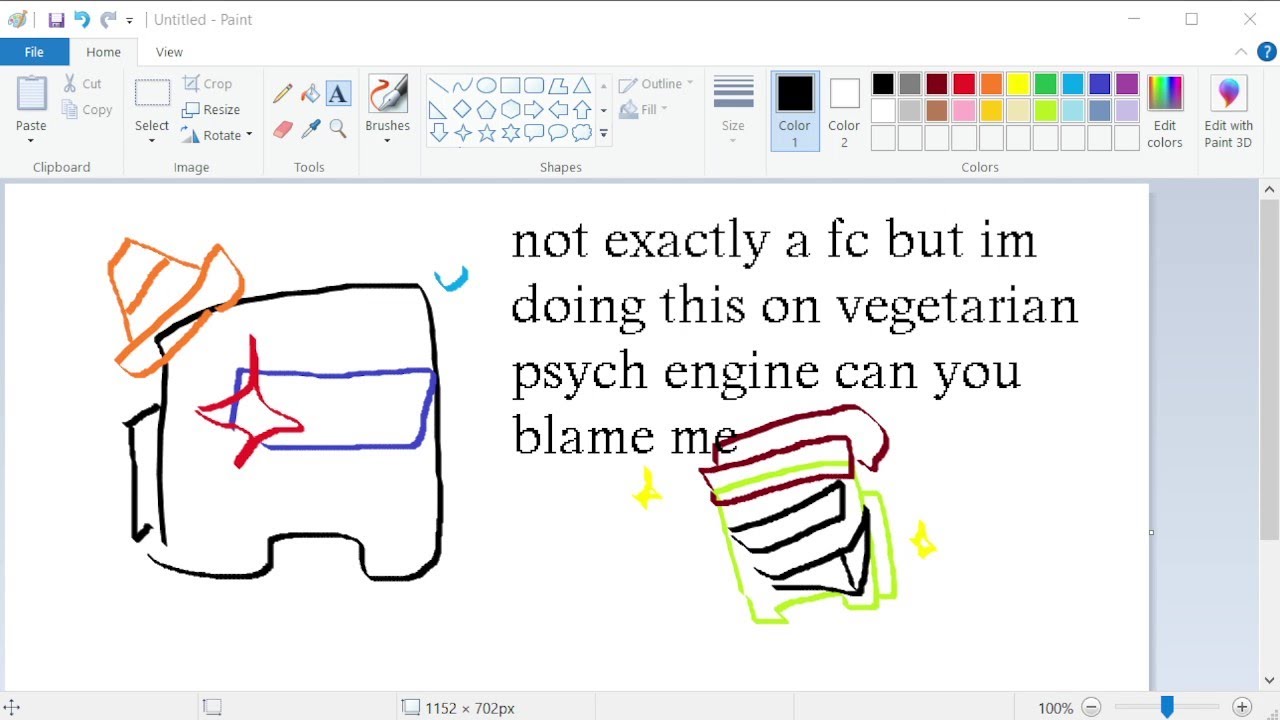Click the Help question mark icon

[x=1266, y=52]
